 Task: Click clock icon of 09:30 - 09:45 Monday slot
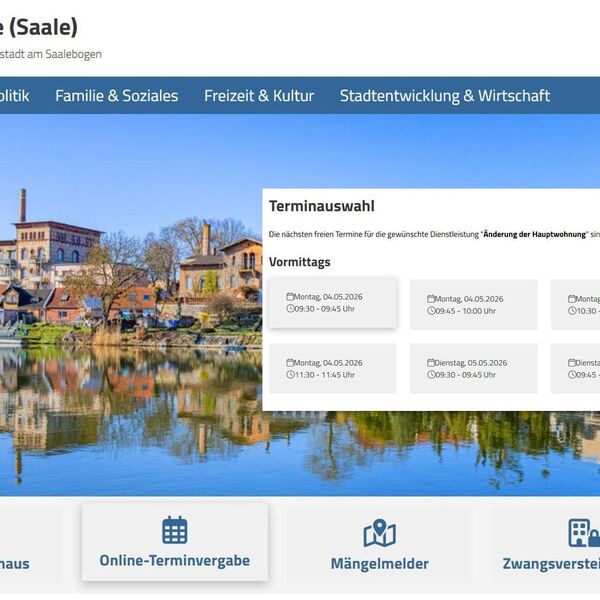point(290,308)
